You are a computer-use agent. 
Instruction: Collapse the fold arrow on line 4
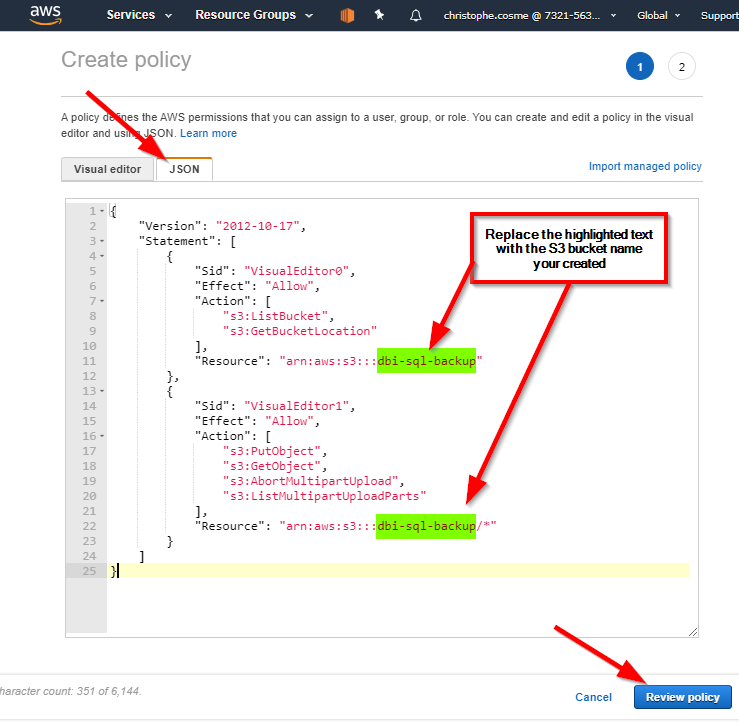pos(102,256)
